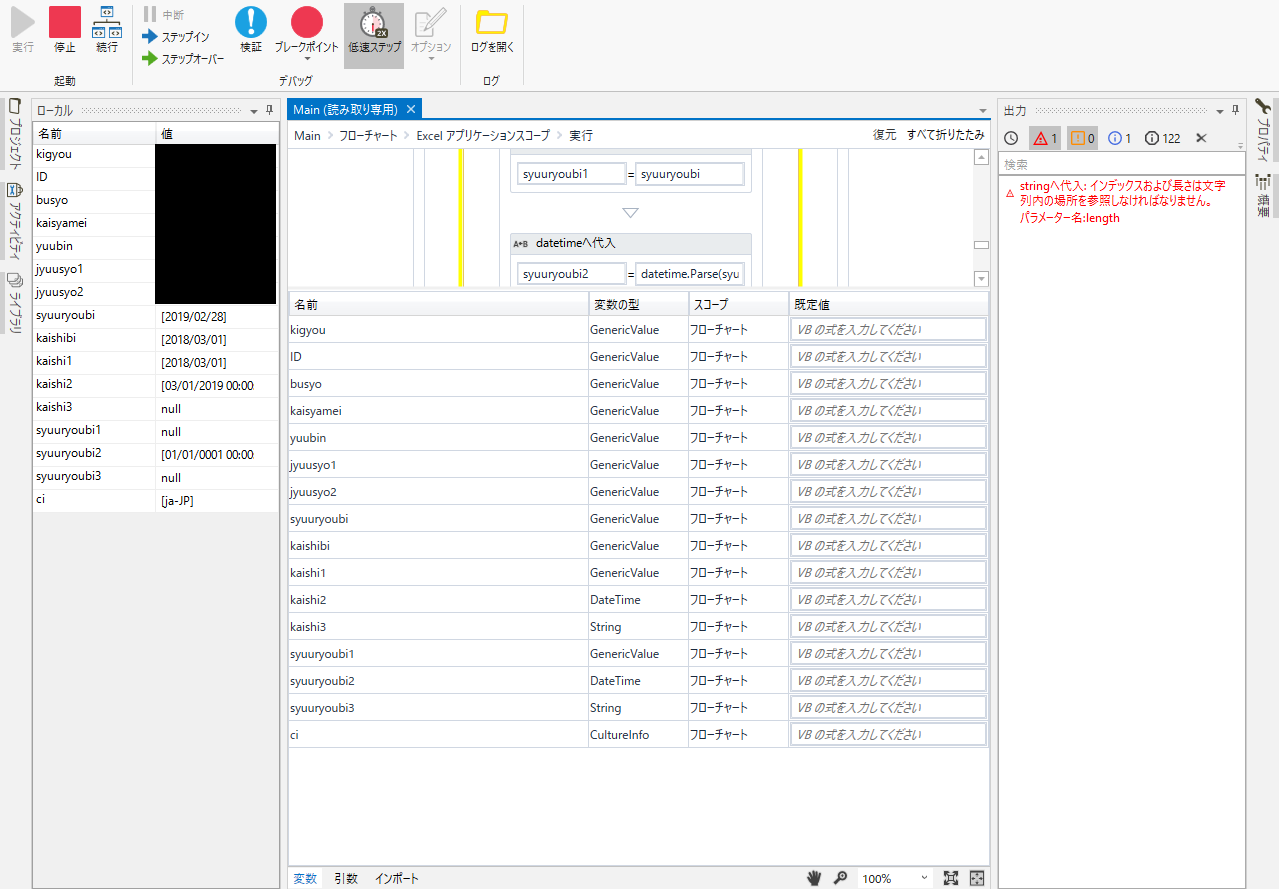Open the ライブラリ side panel tab
This screenshot has width=1279, height=889.
click(x=14, y=303)
